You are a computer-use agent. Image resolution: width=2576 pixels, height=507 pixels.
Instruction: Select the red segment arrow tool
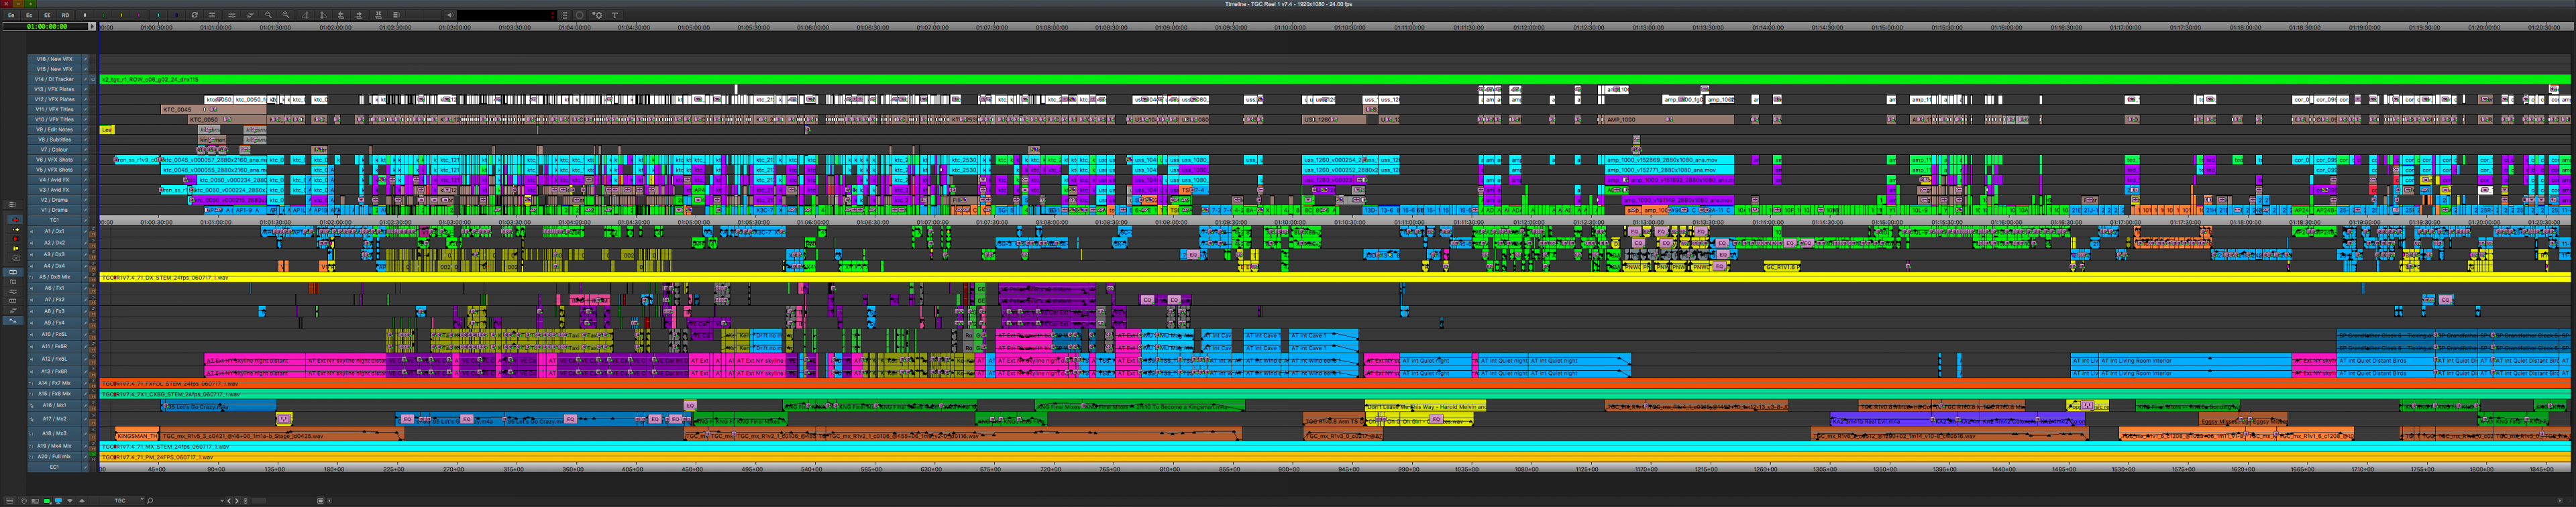(x=16, y=220)
